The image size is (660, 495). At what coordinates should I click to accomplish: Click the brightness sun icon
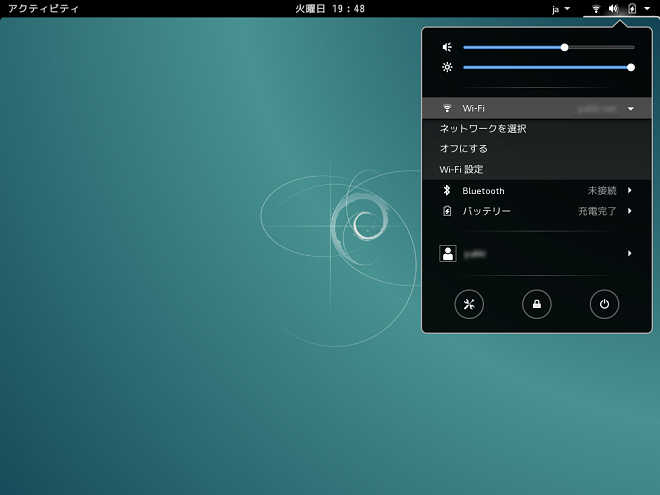click(447, 67)
